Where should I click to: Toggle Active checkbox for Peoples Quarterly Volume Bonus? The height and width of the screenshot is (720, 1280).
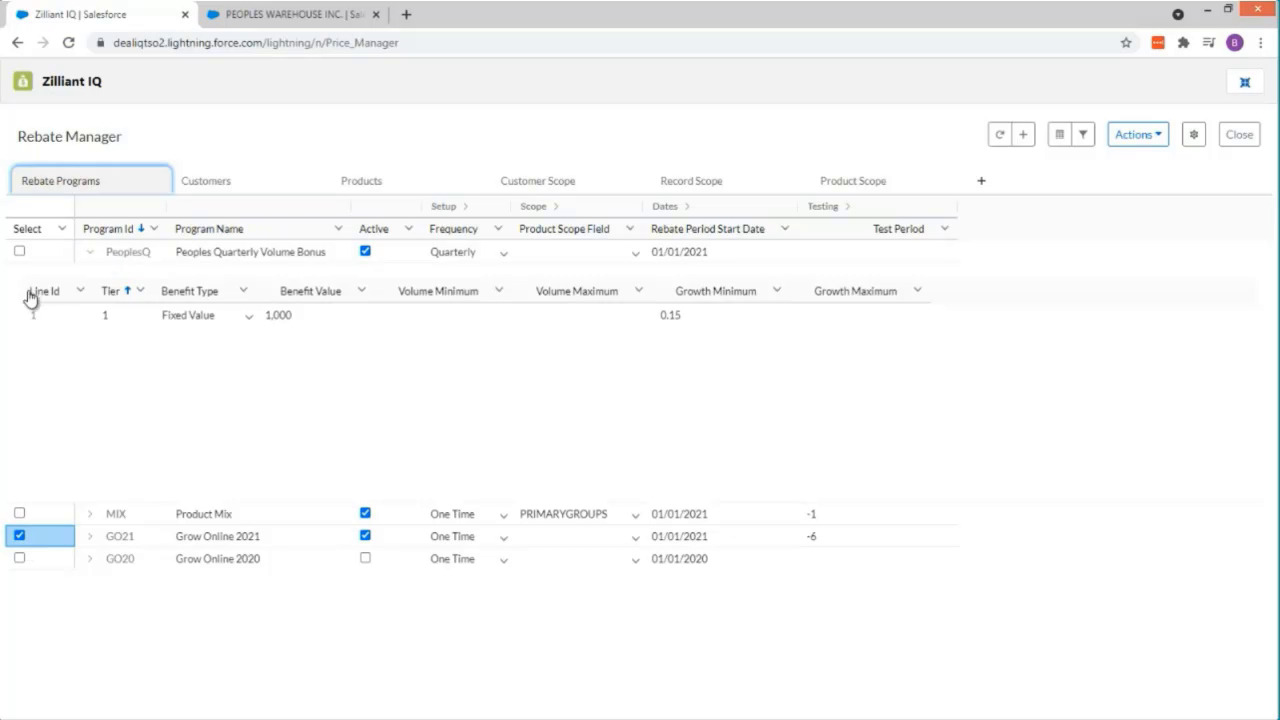365,251
